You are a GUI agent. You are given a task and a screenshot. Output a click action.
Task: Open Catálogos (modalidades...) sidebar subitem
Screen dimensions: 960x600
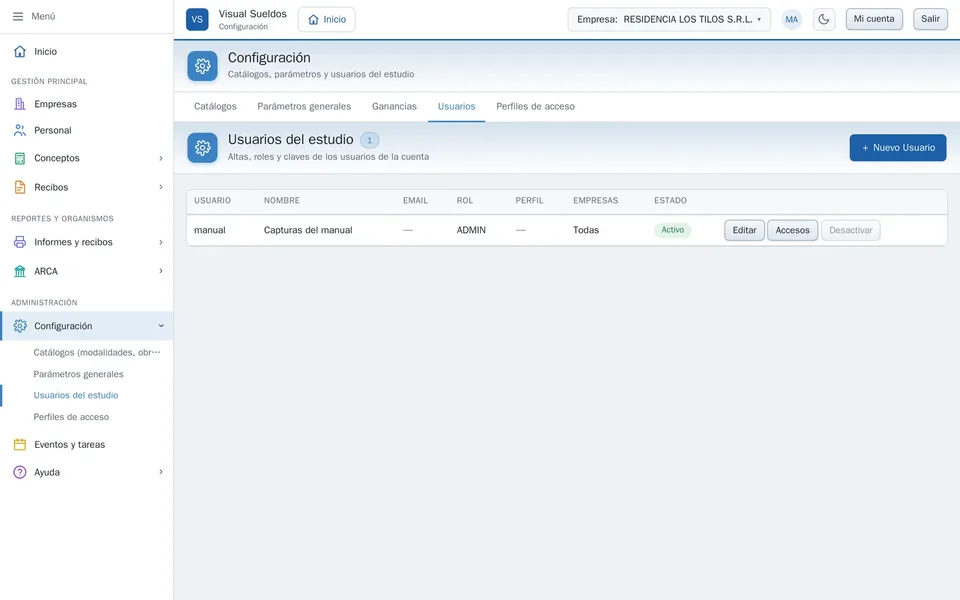click(97, 353)
